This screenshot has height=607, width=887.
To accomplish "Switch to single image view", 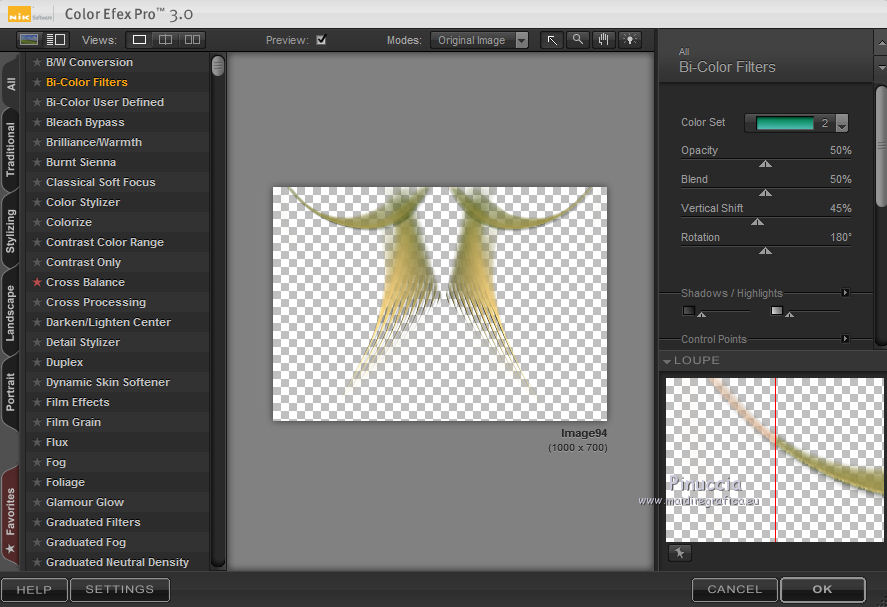I will [140, 40].
